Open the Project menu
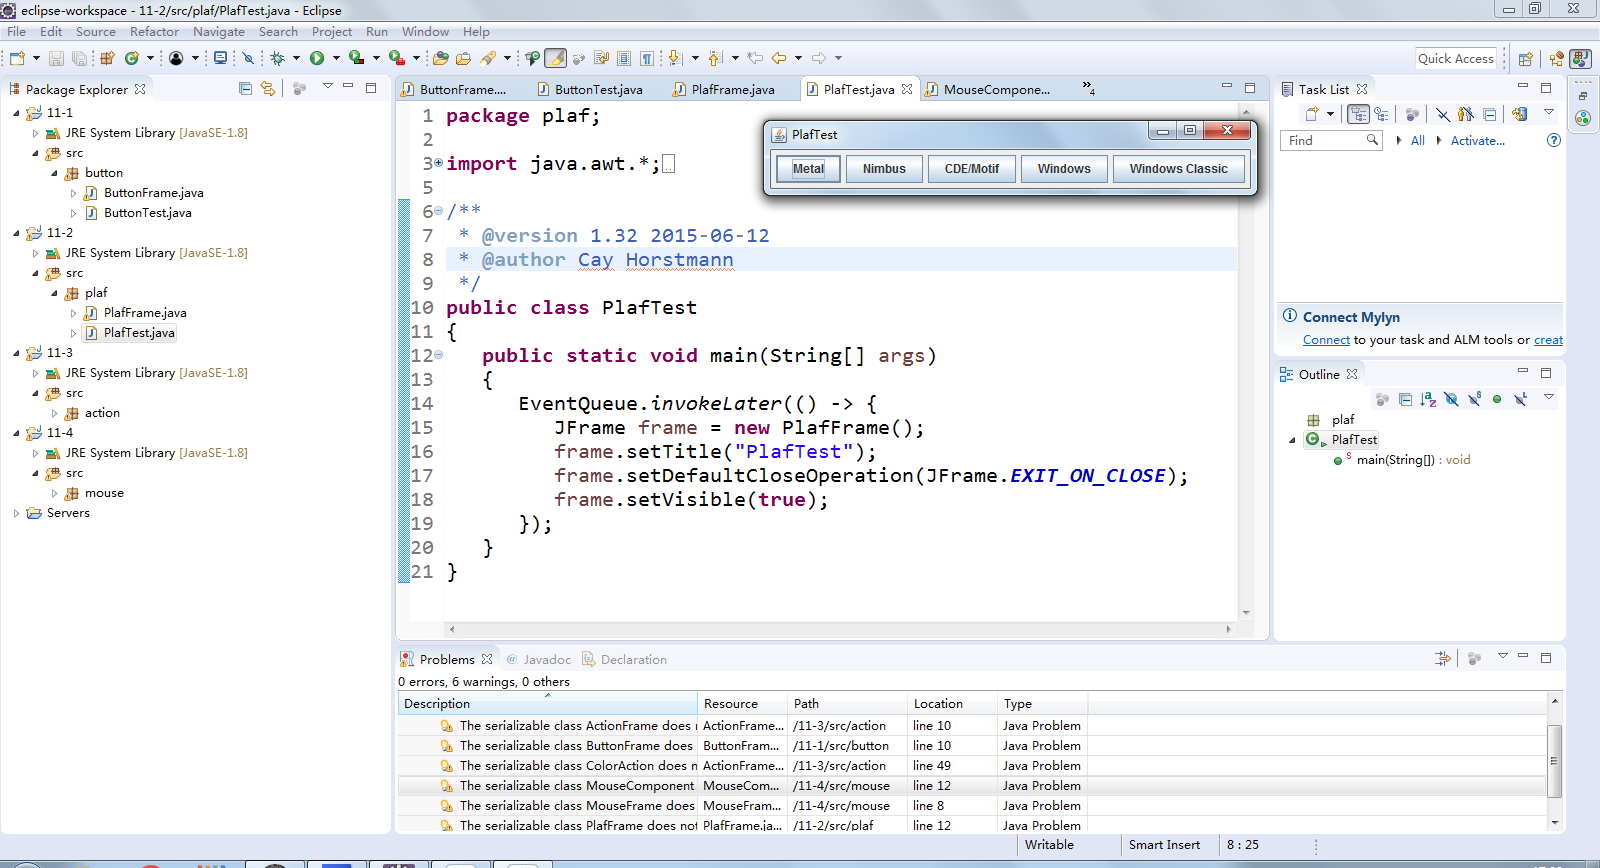Image resolution: width=1600 pixels, height=868 pixels. 331,32
